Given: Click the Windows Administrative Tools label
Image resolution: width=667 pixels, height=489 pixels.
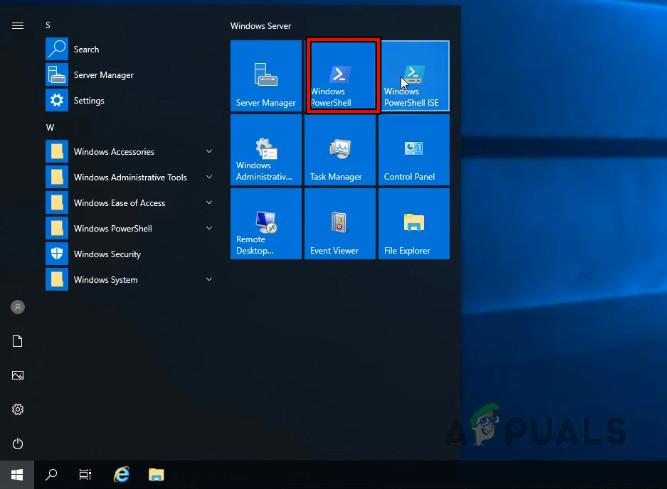Looking at the screenshot, I should click(x=131, y=177).
